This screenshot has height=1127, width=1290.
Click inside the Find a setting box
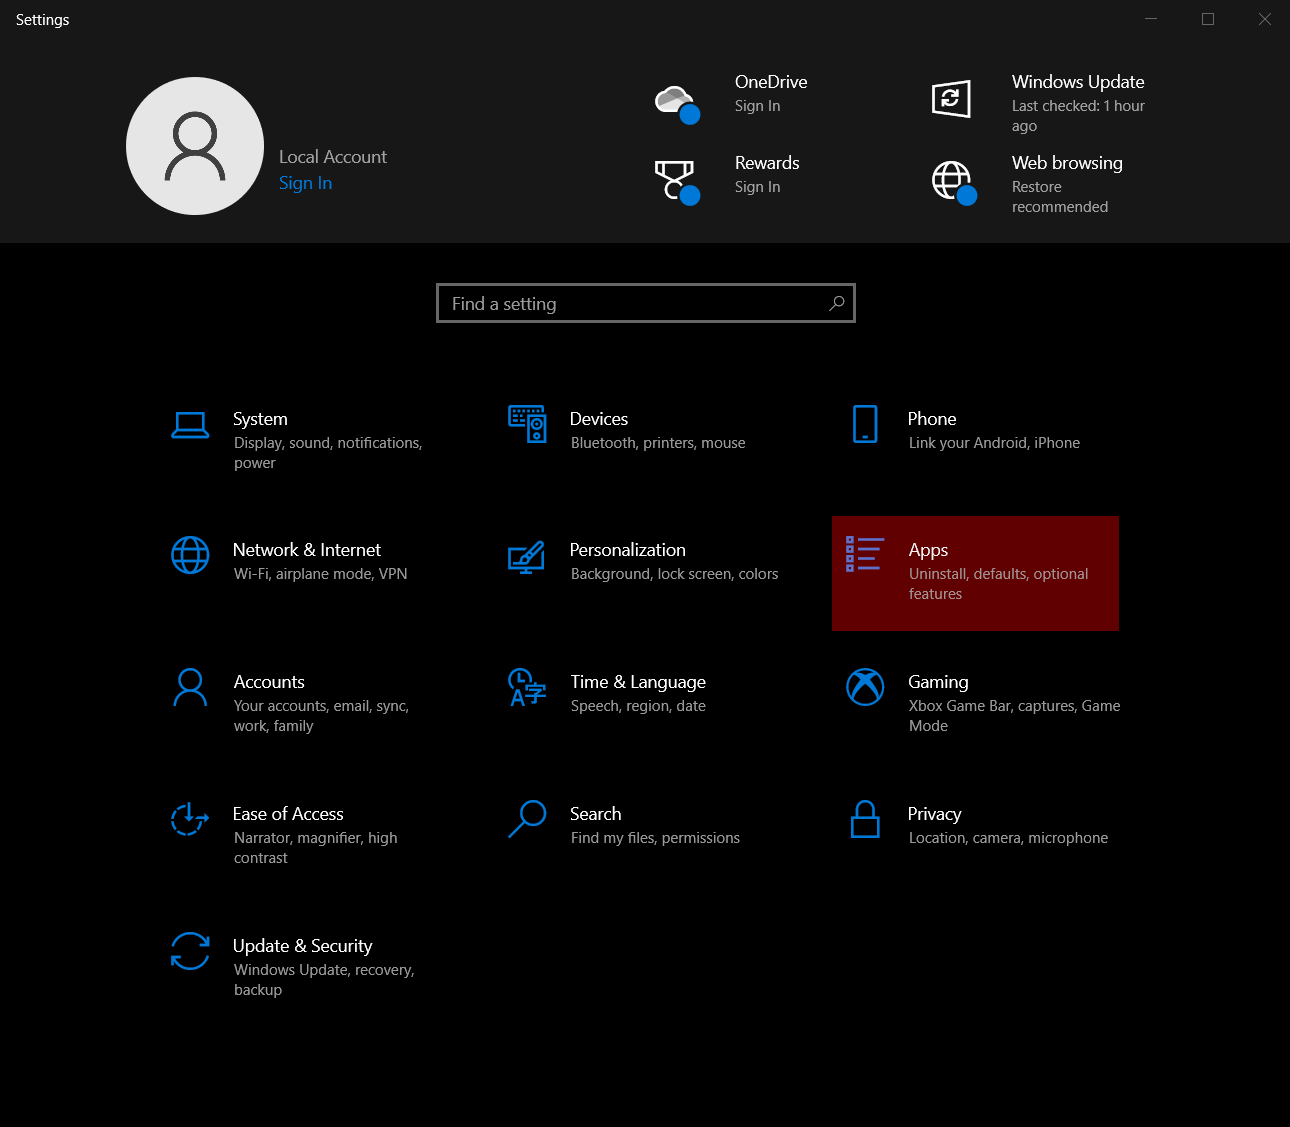coord(645,303)
